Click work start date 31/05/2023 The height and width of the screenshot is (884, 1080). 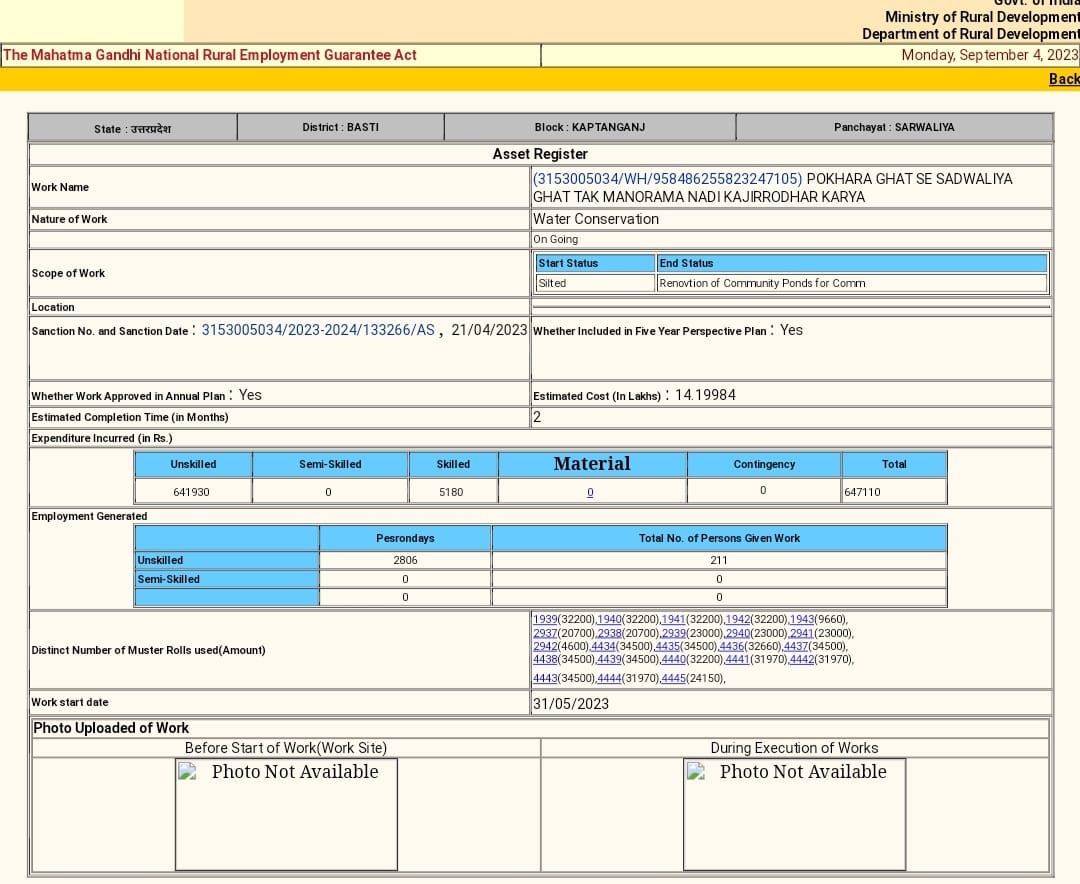point(571,703)
